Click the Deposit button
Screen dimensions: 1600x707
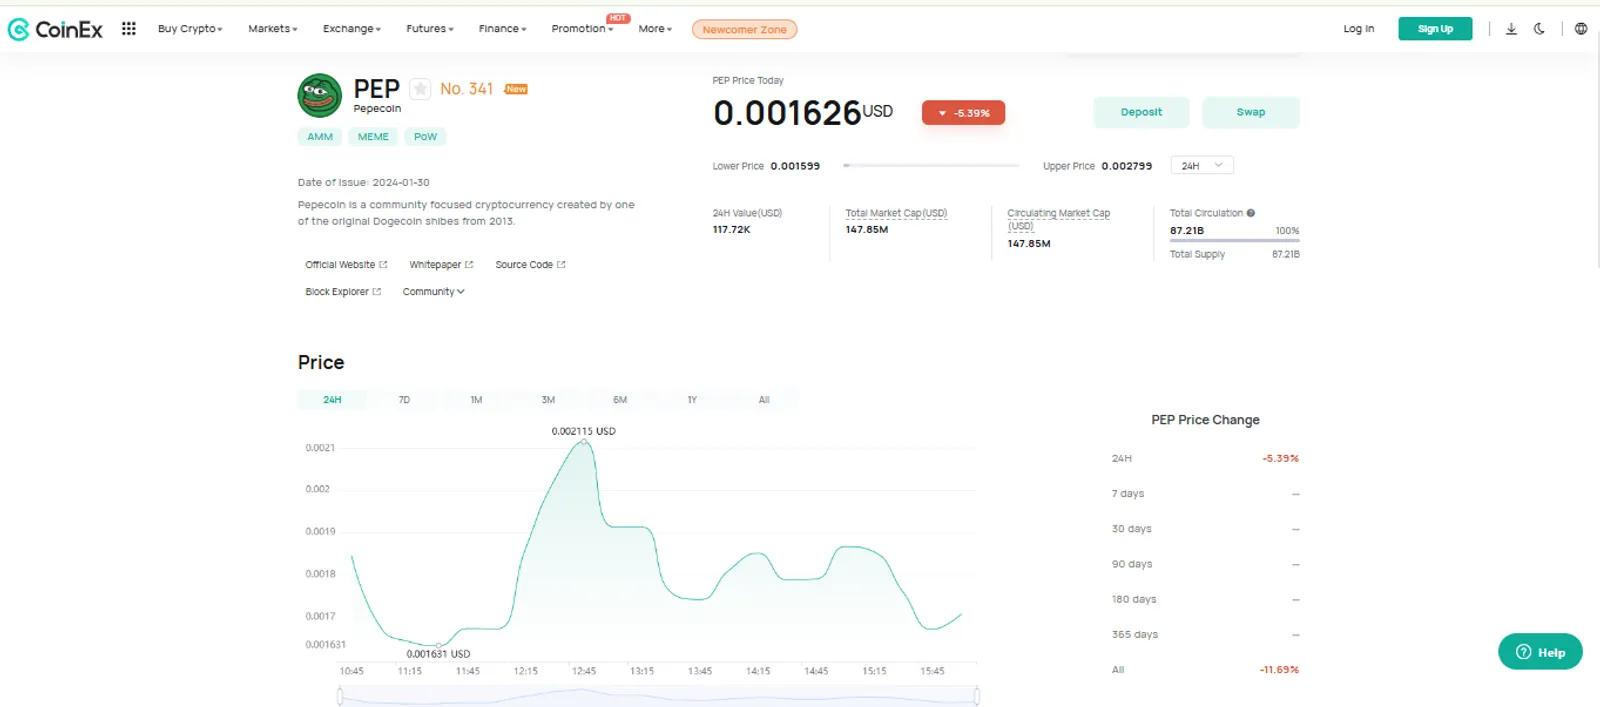coord(1141,112)
